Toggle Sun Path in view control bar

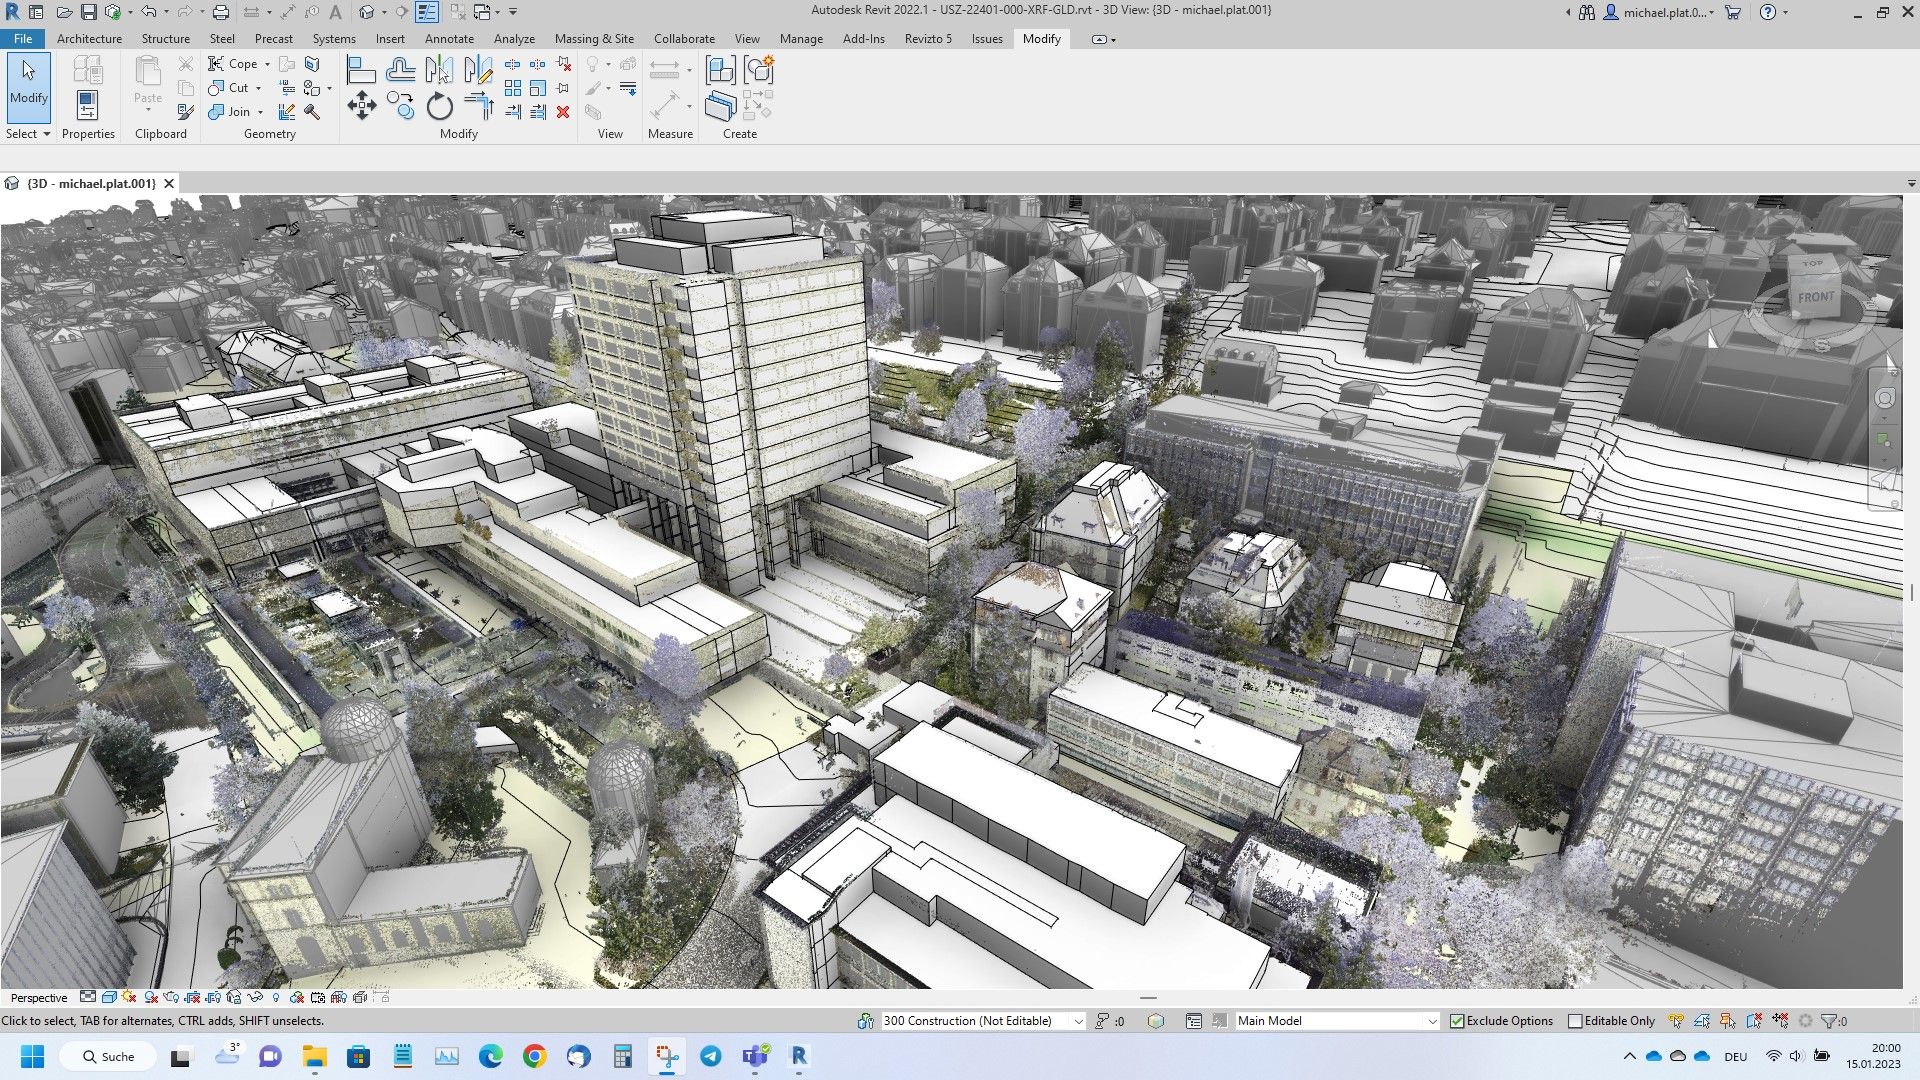(129, 998)
